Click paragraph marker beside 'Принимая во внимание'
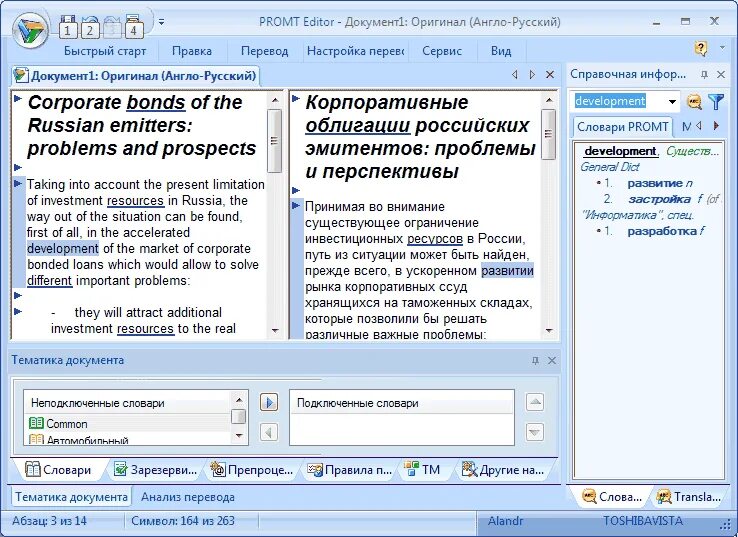Viewport: 738px width, 537px height. tap(296, 206)
